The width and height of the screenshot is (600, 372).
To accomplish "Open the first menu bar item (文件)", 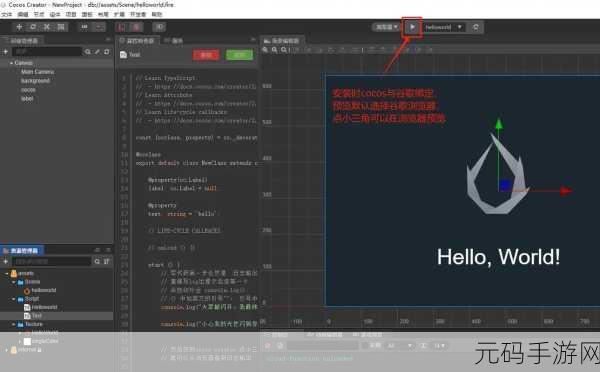I will coord(7,15).
